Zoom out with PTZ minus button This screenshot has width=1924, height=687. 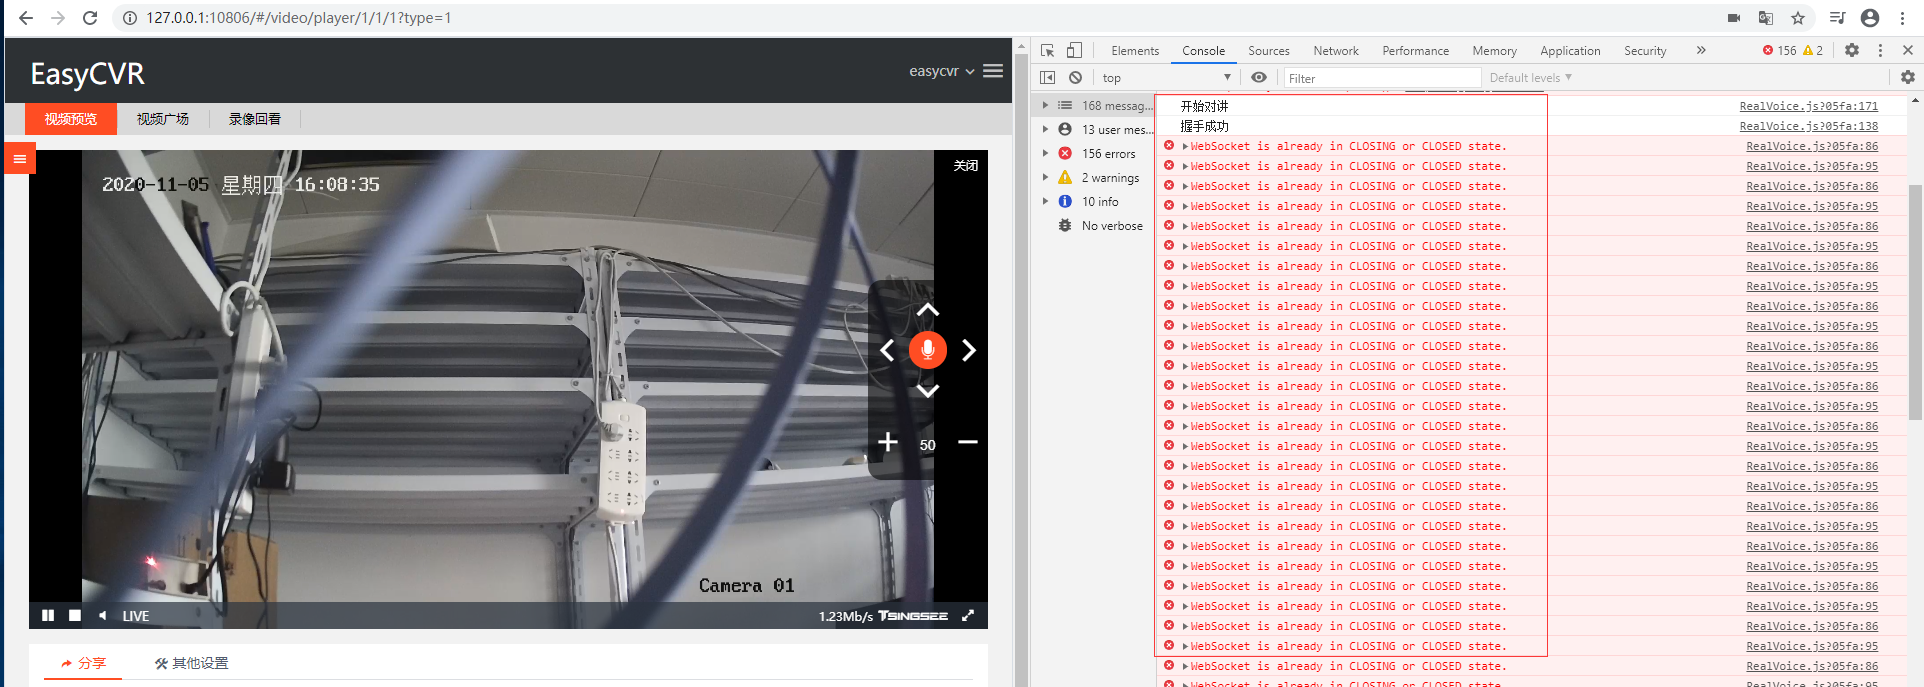tap(967, 442)
